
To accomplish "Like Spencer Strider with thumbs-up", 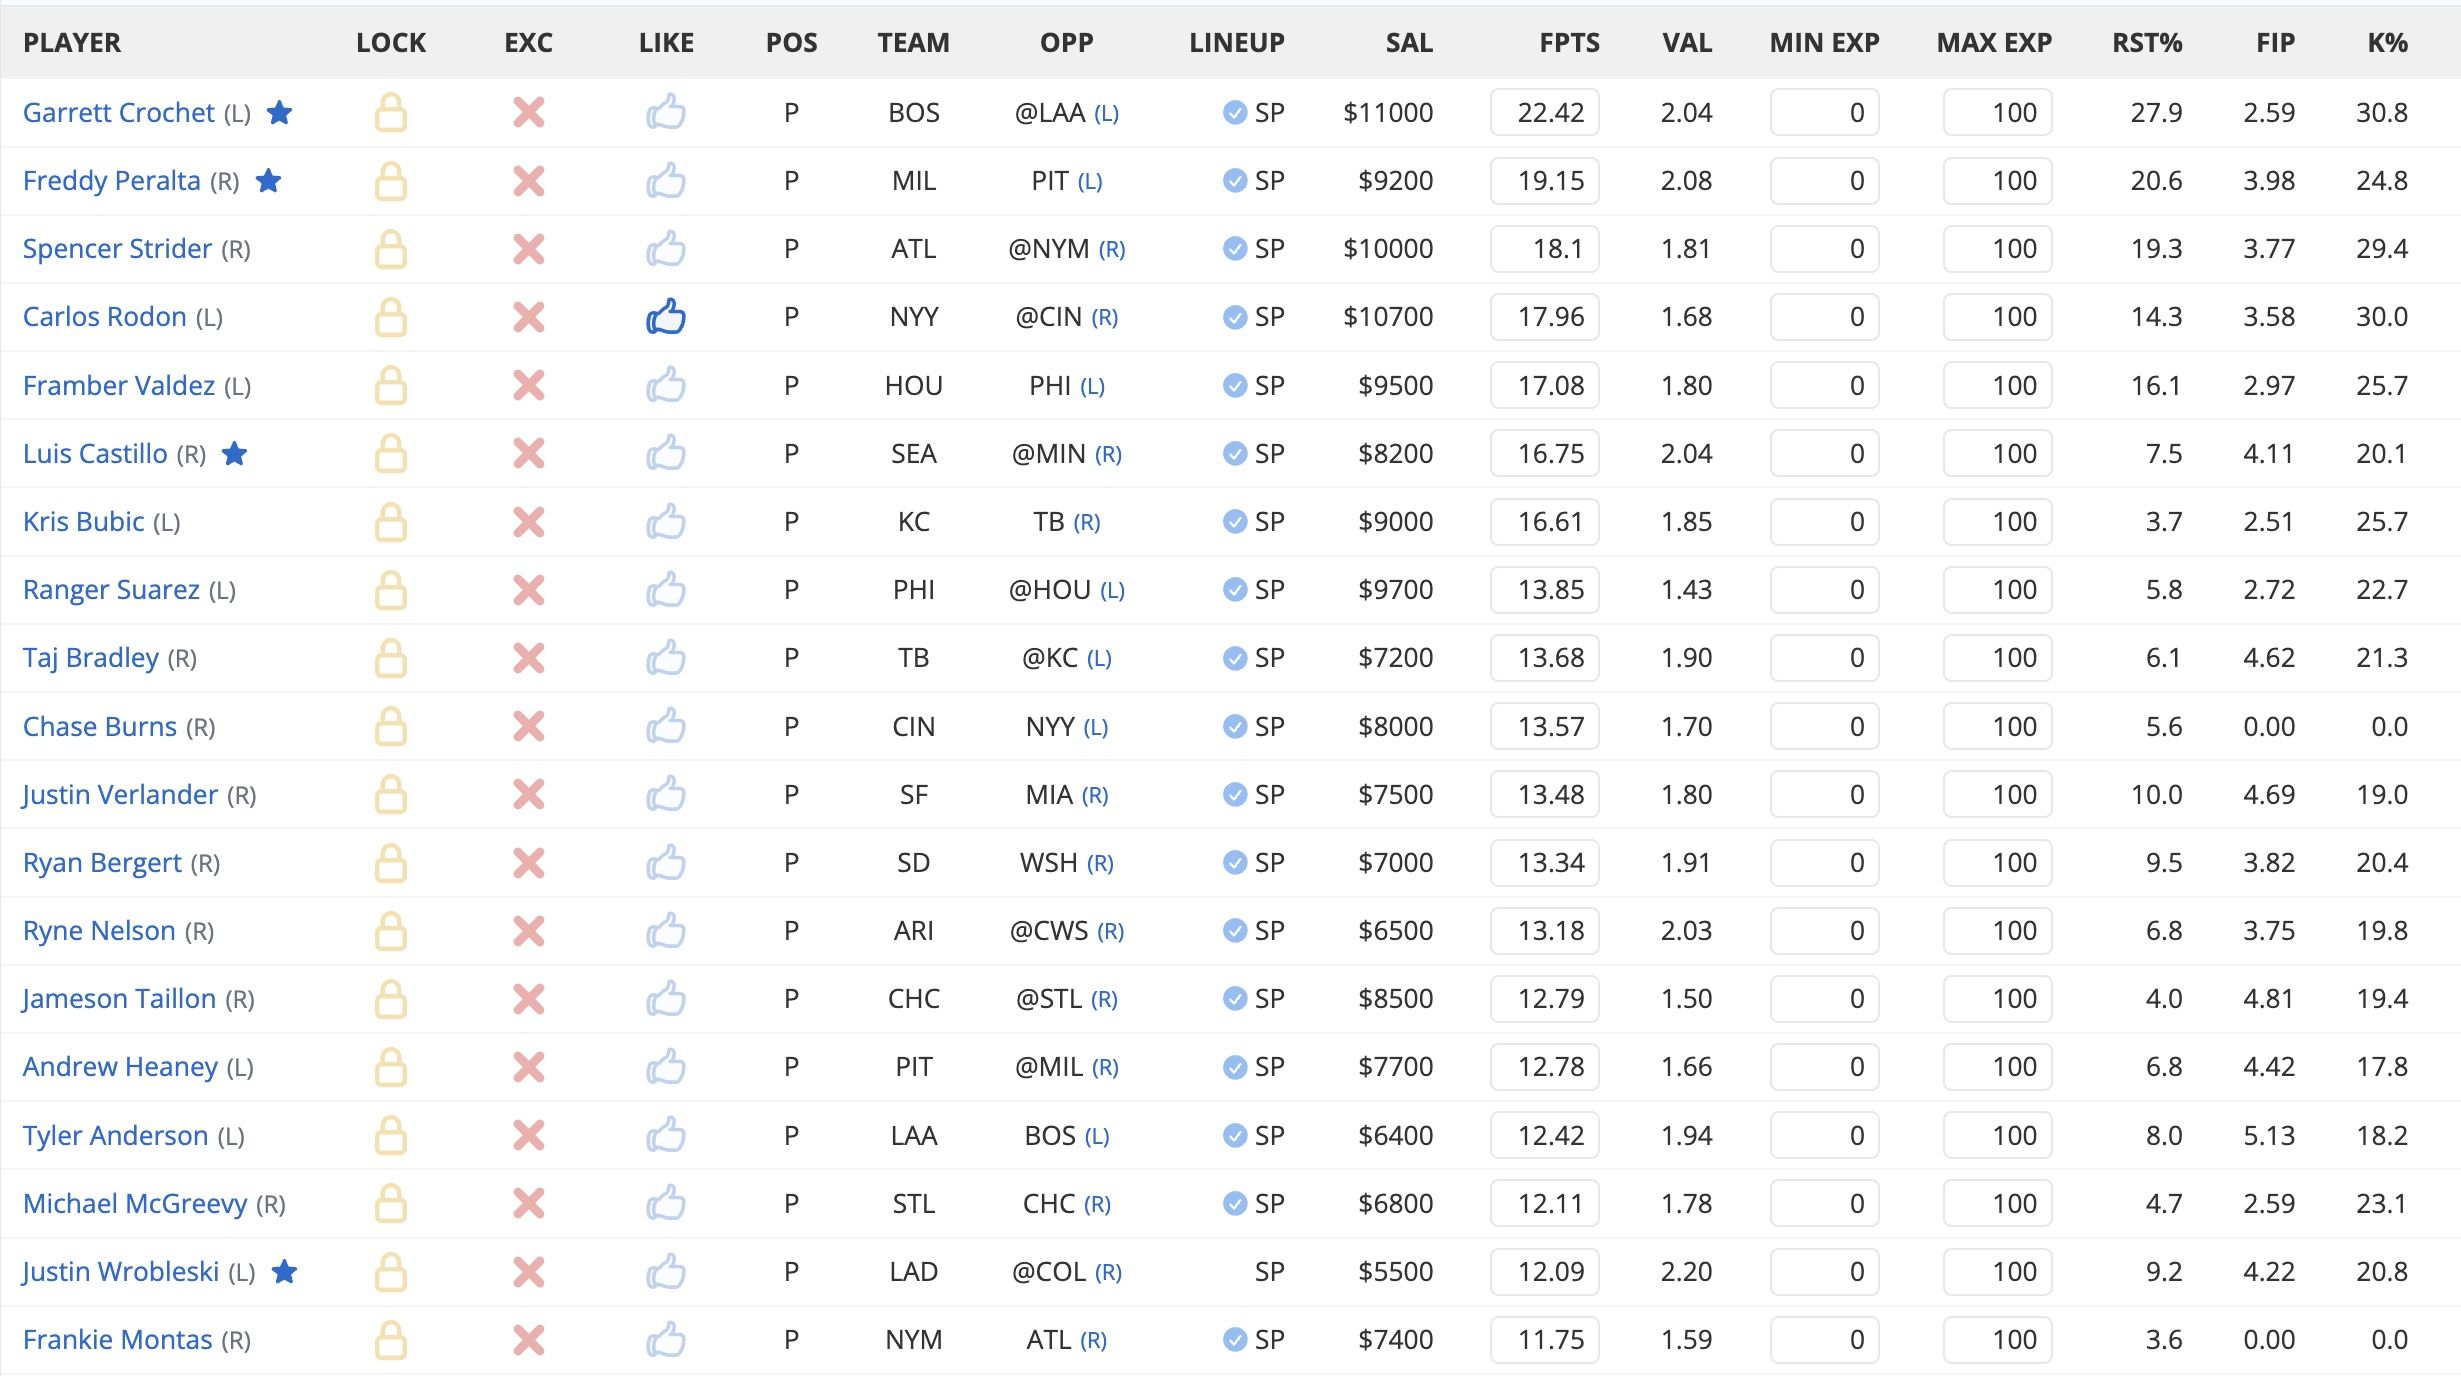I will pyautogui.click(x=666, y=249).
